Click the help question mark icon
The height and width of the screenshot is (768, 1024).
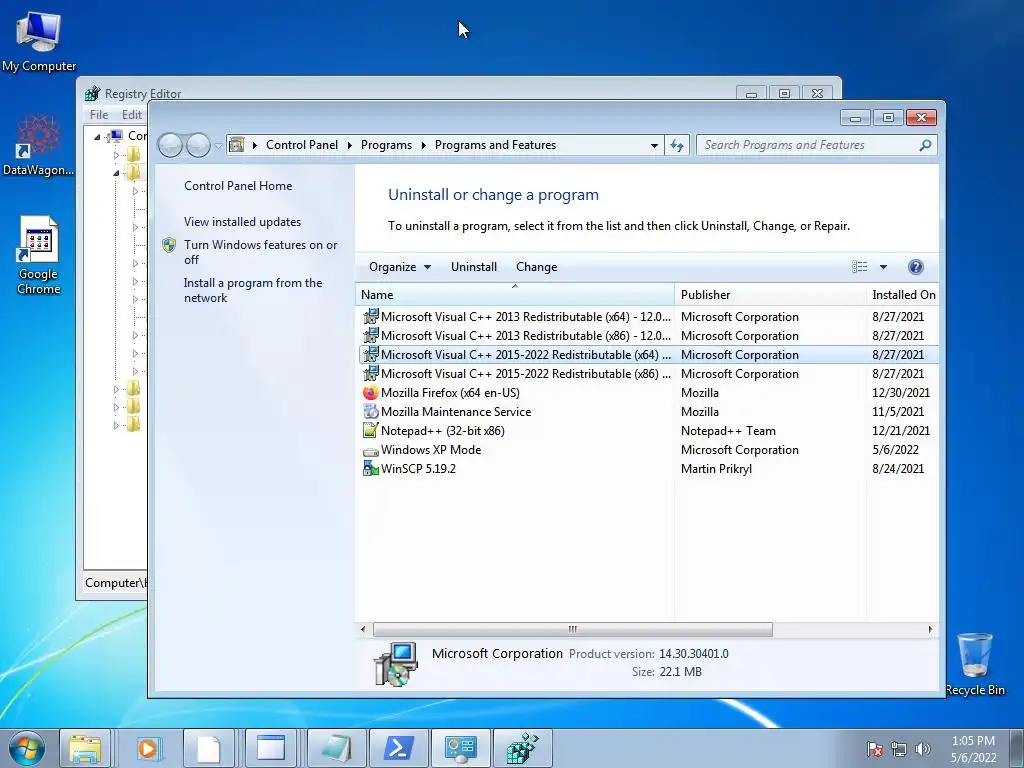pyautogui.click(x=916, y=266)
